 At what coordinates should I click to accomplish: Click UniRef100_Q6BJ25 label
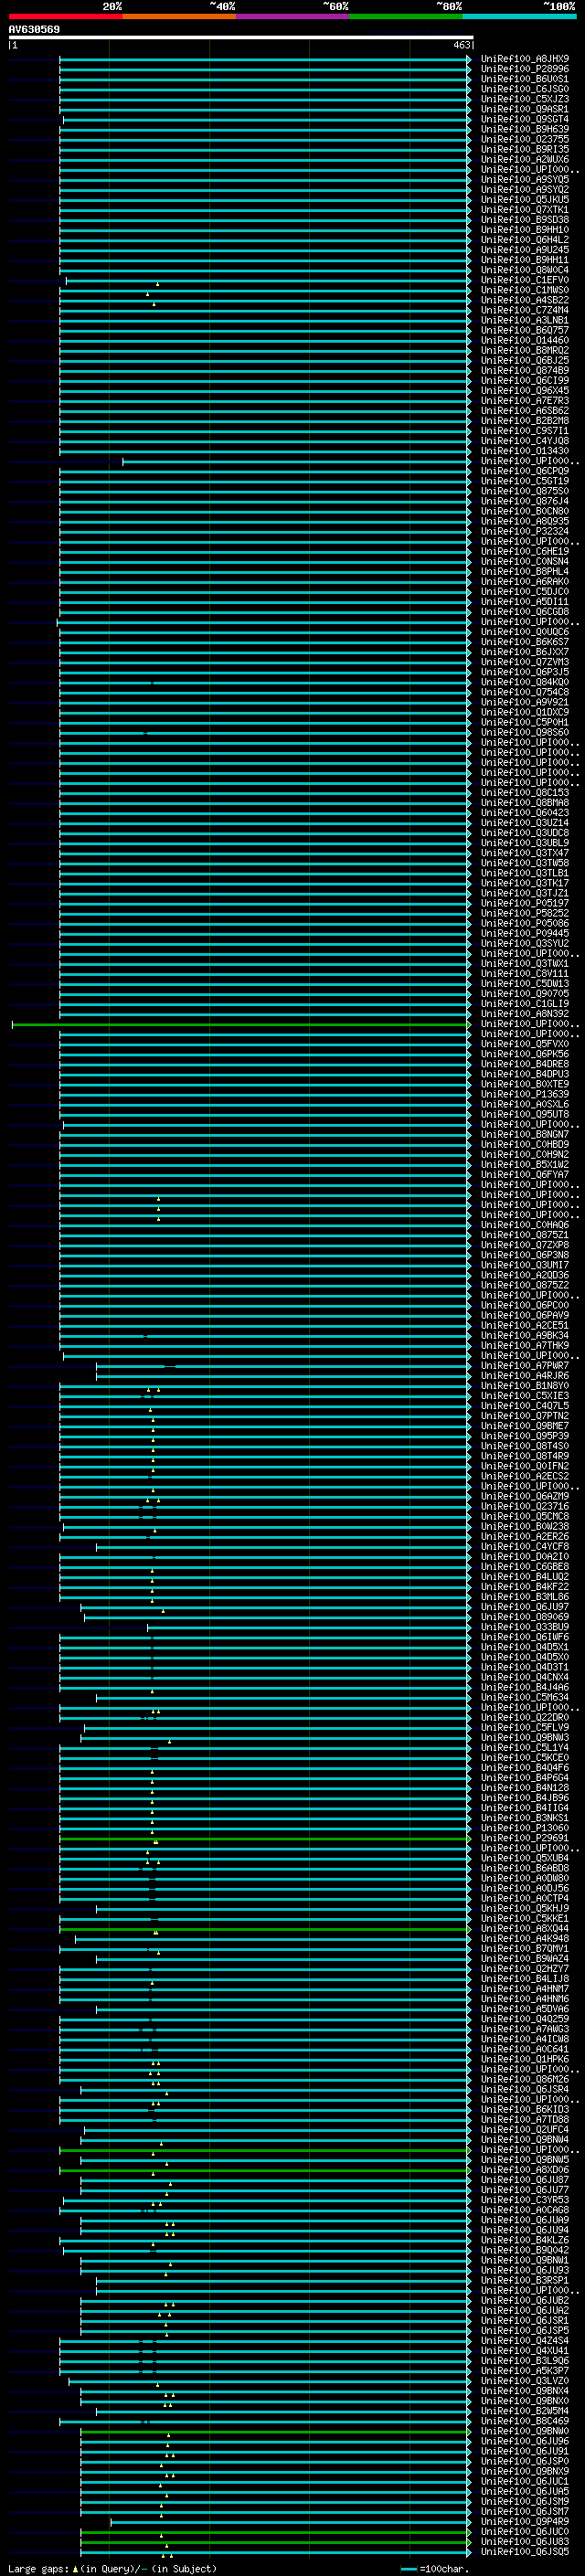click(x=525, y=360)
